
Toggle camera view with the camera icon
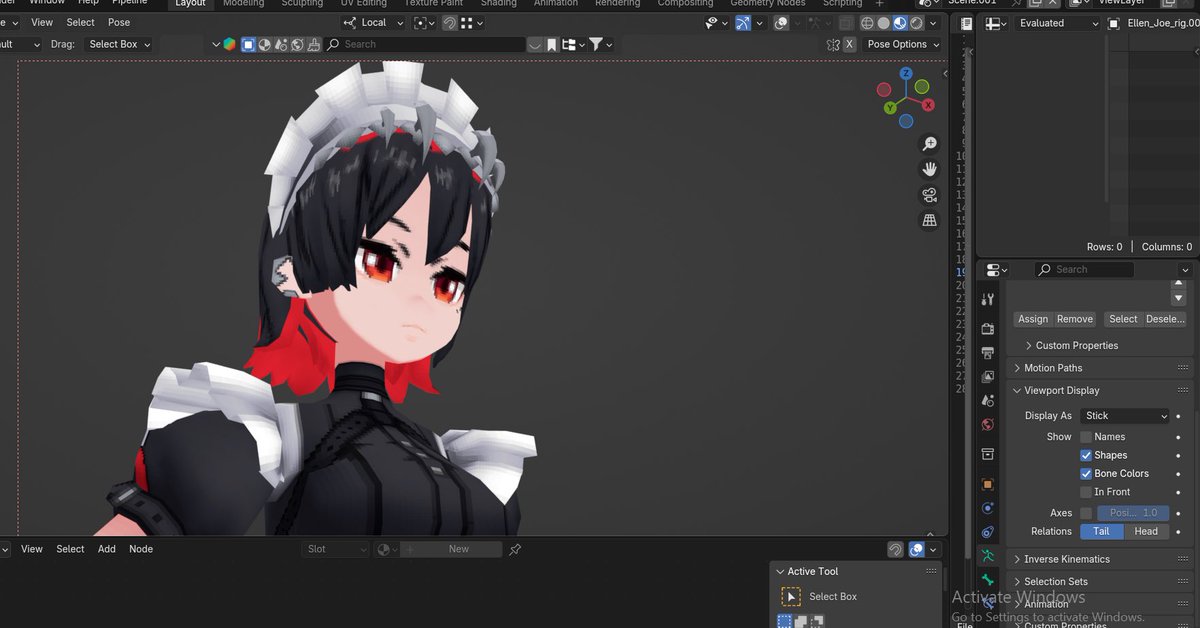[x=929, y=195]
